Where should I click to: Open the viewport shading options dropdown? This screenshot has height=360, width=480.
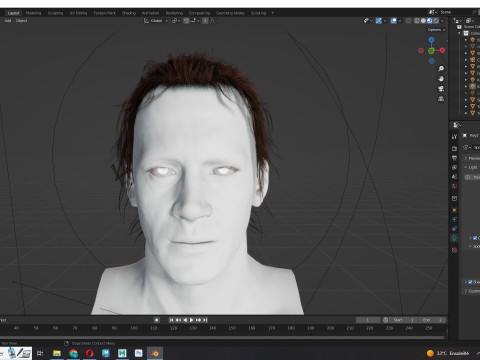[x=443, y=21]
